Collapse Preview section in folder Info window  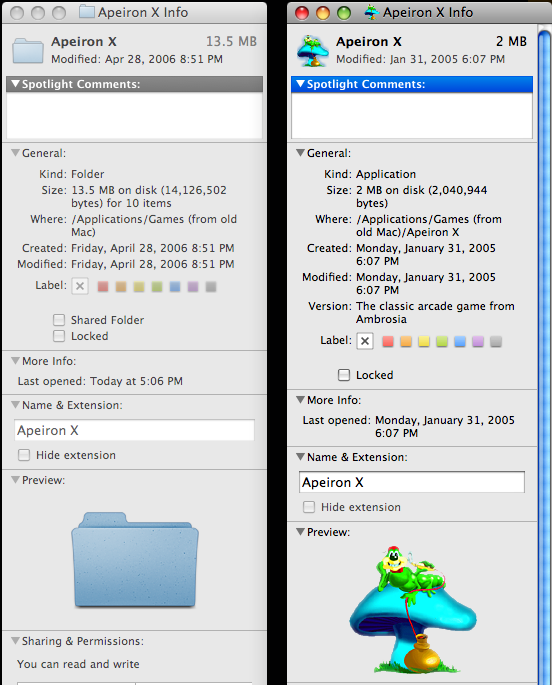15,480
